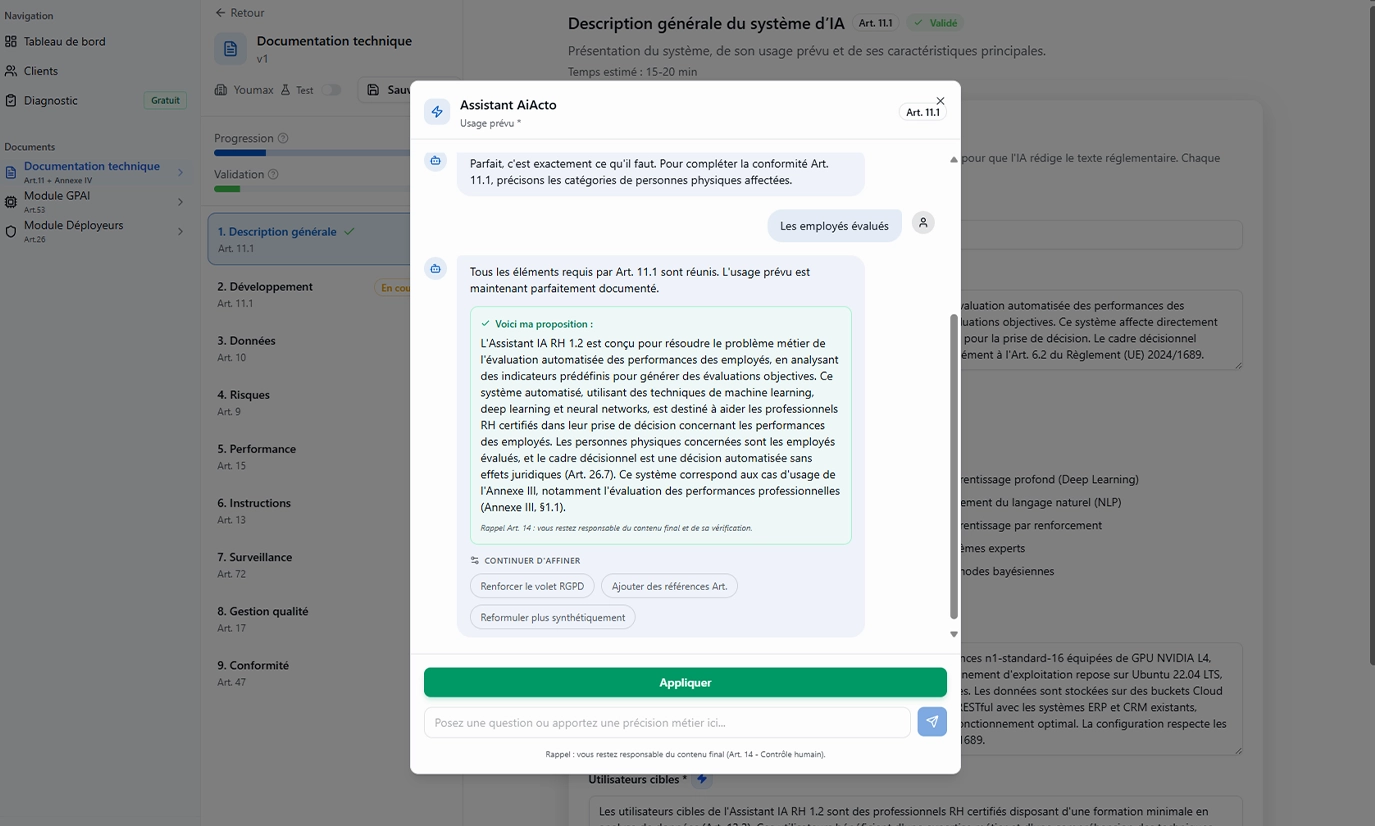Expand the Documentation technique chevron

click(180, 173)
